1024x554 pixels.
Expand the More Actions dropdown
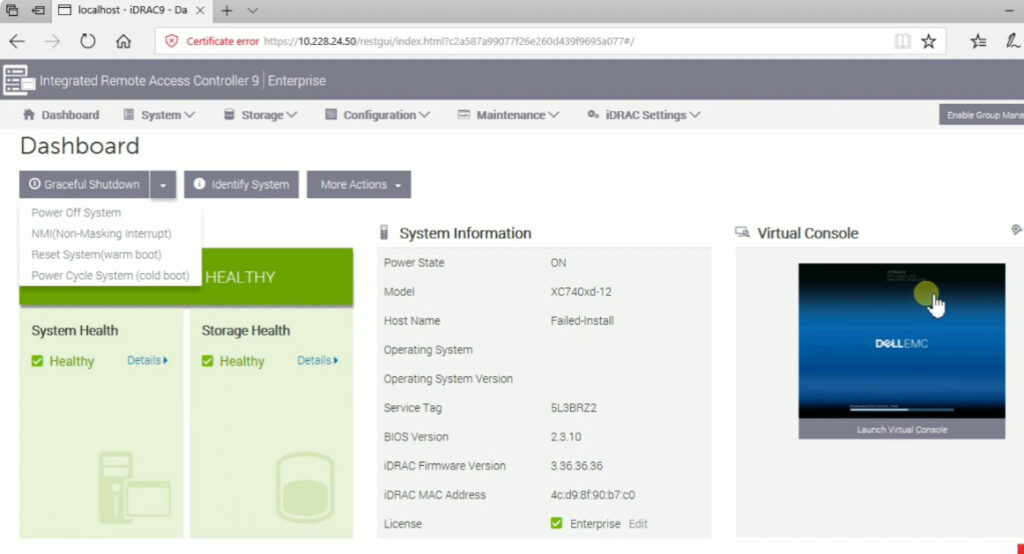pyautogui.click(x=359, y=185)
